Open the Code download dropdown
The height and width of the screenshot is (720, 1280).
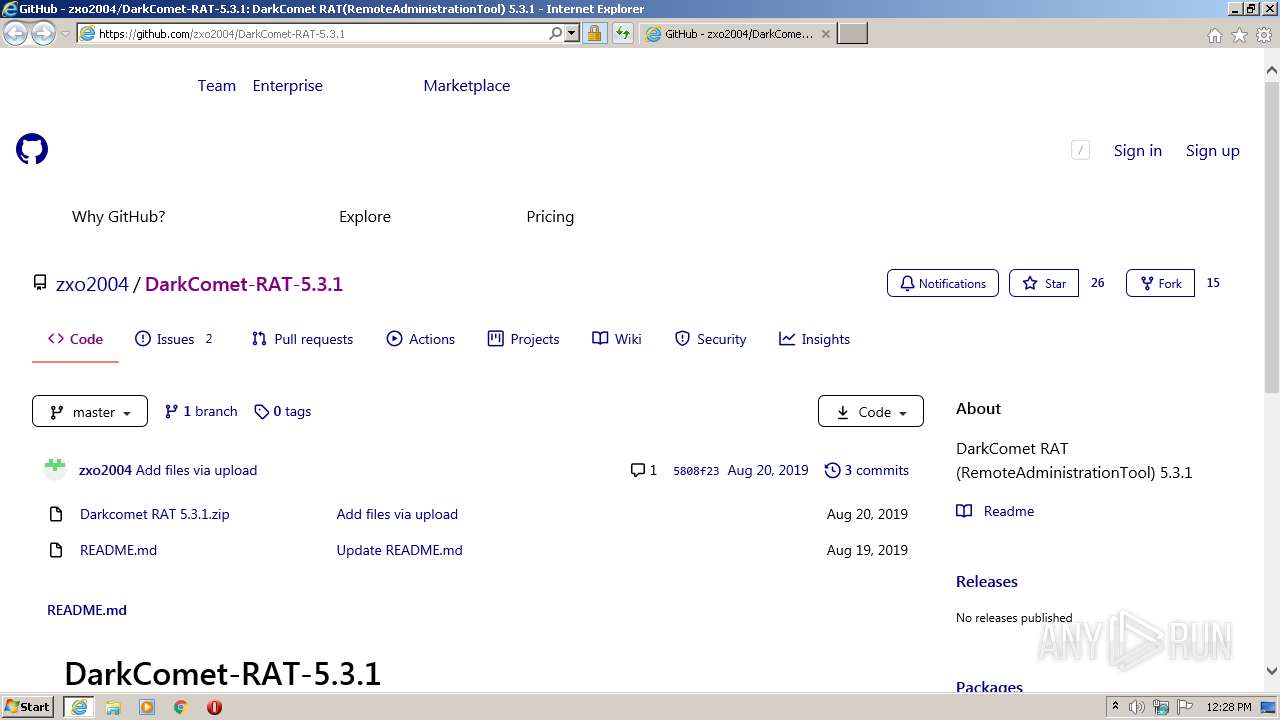click(x=871, y=411)
